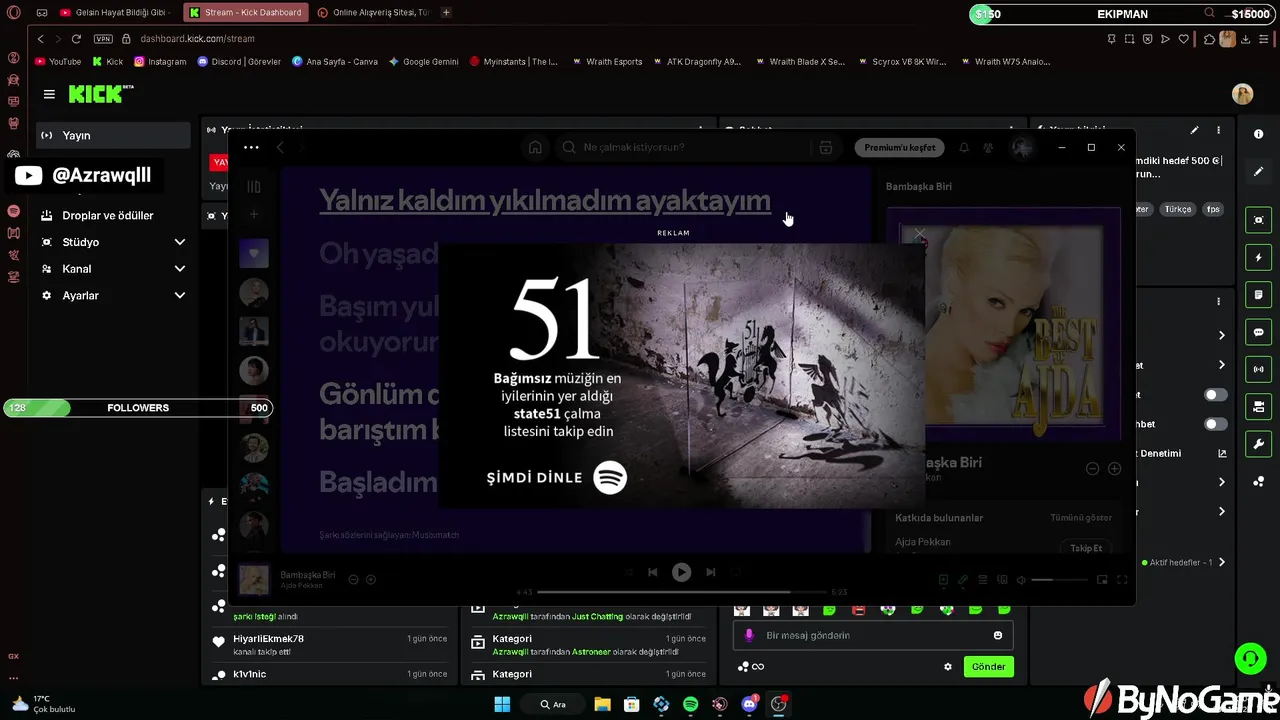
Task: Open chat bubble icon in right rail
Action: pos(1258,332)
